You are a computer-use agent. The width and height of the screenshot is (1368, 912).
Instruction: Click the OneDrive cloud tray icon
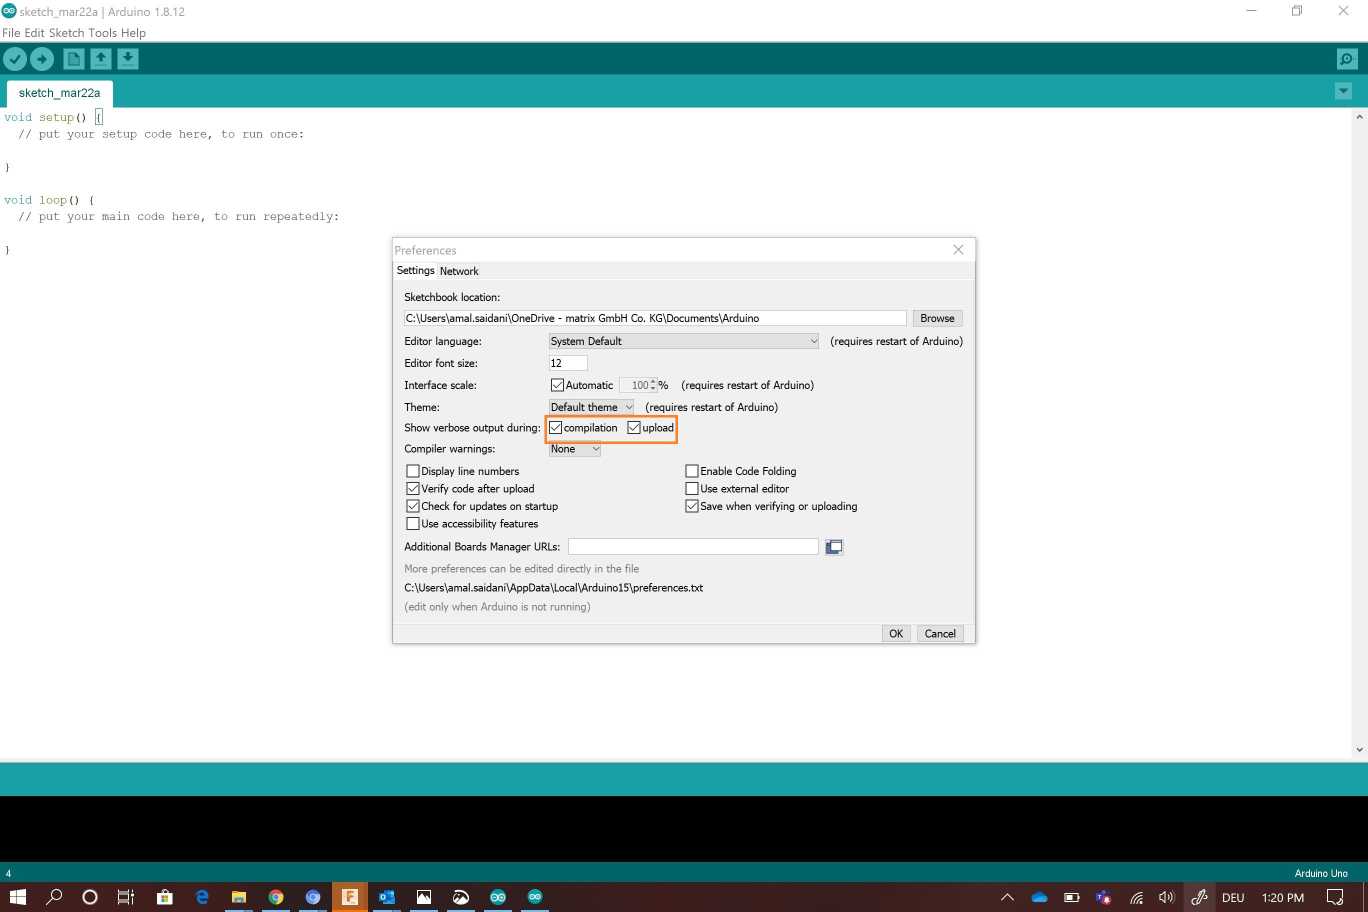click(x=1040, y=897)
